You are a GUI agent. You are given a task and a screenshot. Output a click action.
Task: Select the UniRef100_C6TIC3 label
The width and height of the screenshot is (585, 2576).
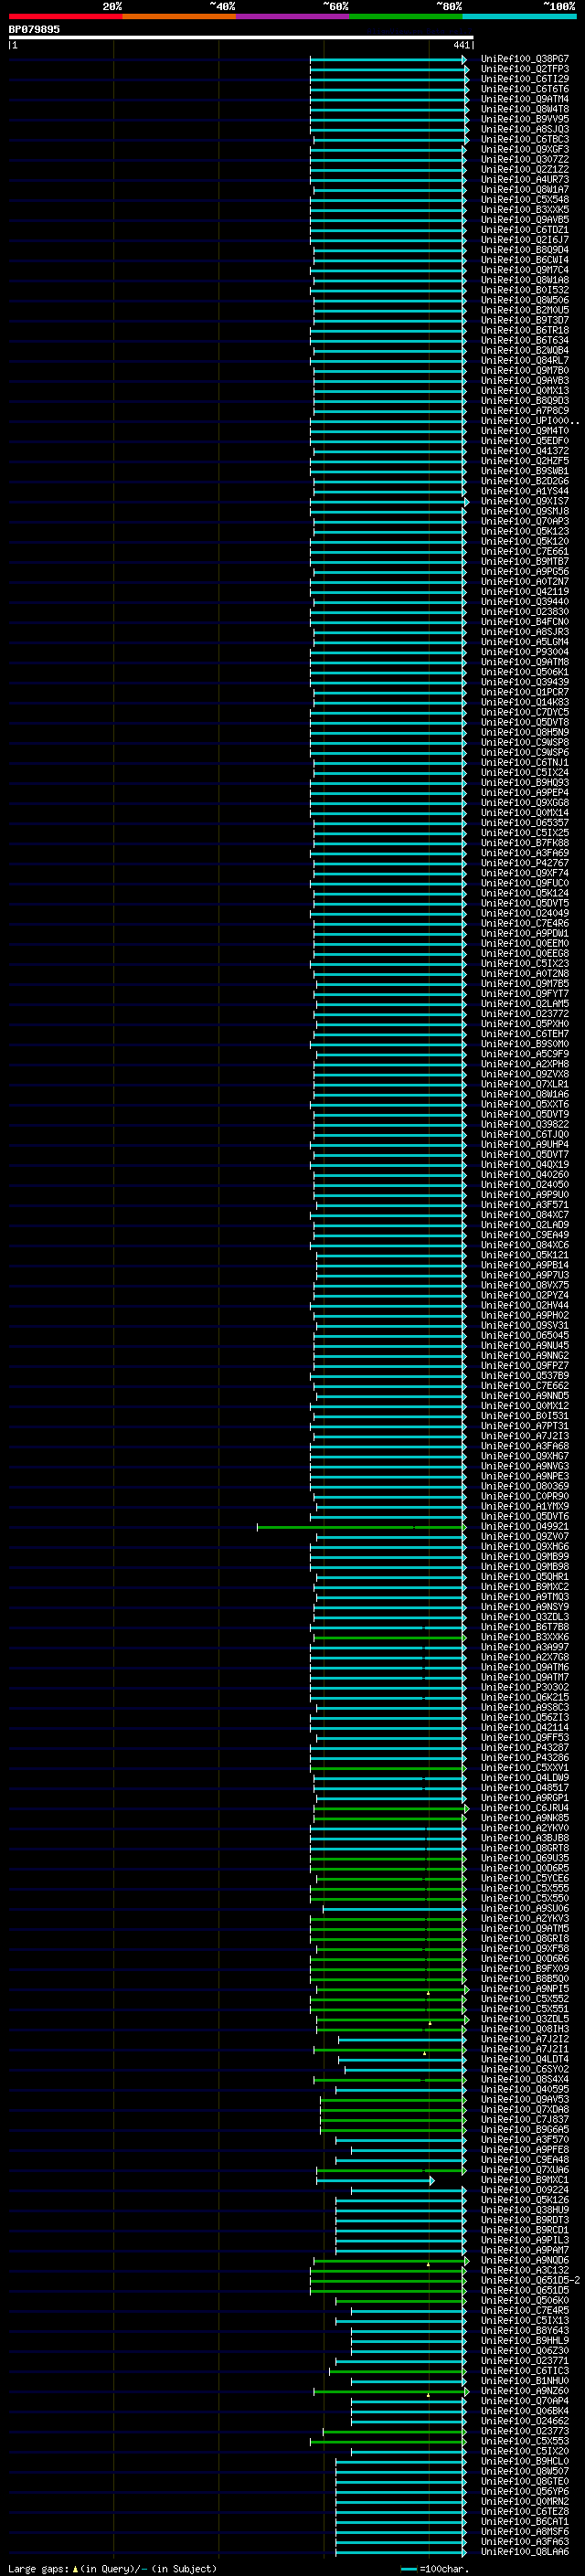tap(525, 2371)
